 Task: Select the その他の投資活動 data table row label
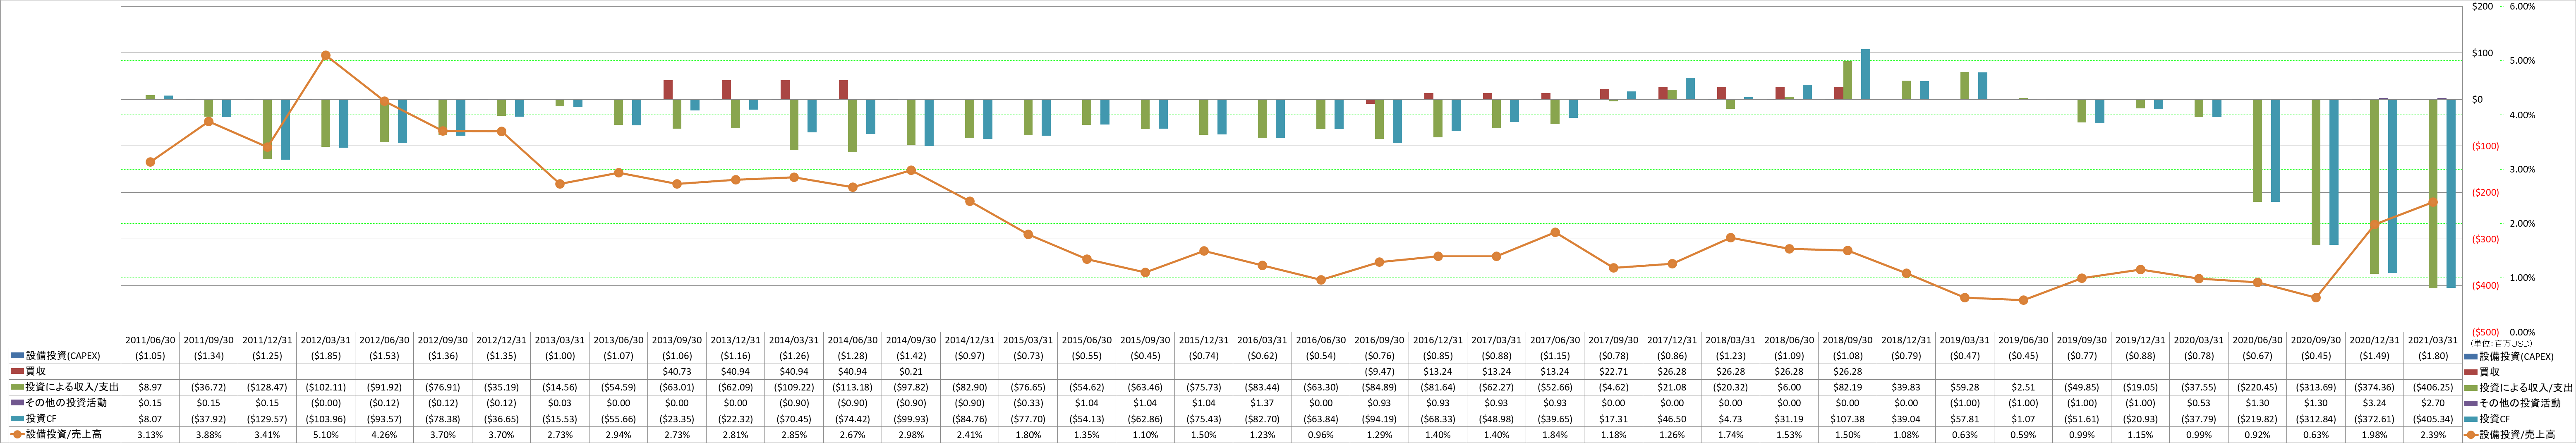tap(66, 403)
